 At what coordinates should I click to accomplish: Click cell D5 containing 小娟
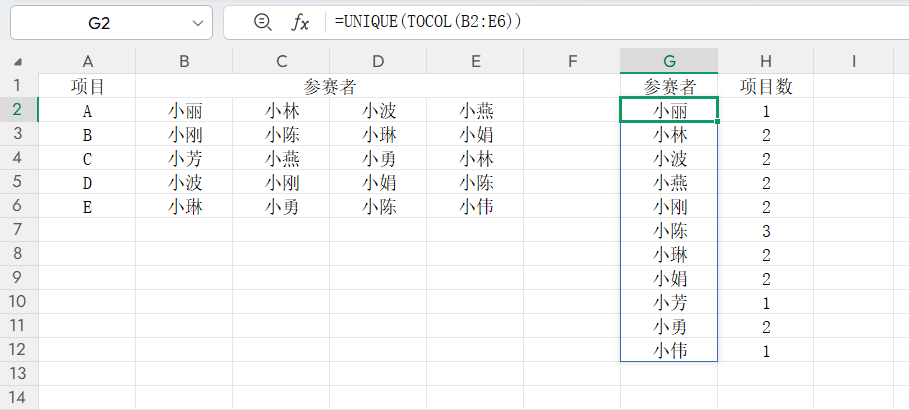[378, 183]
